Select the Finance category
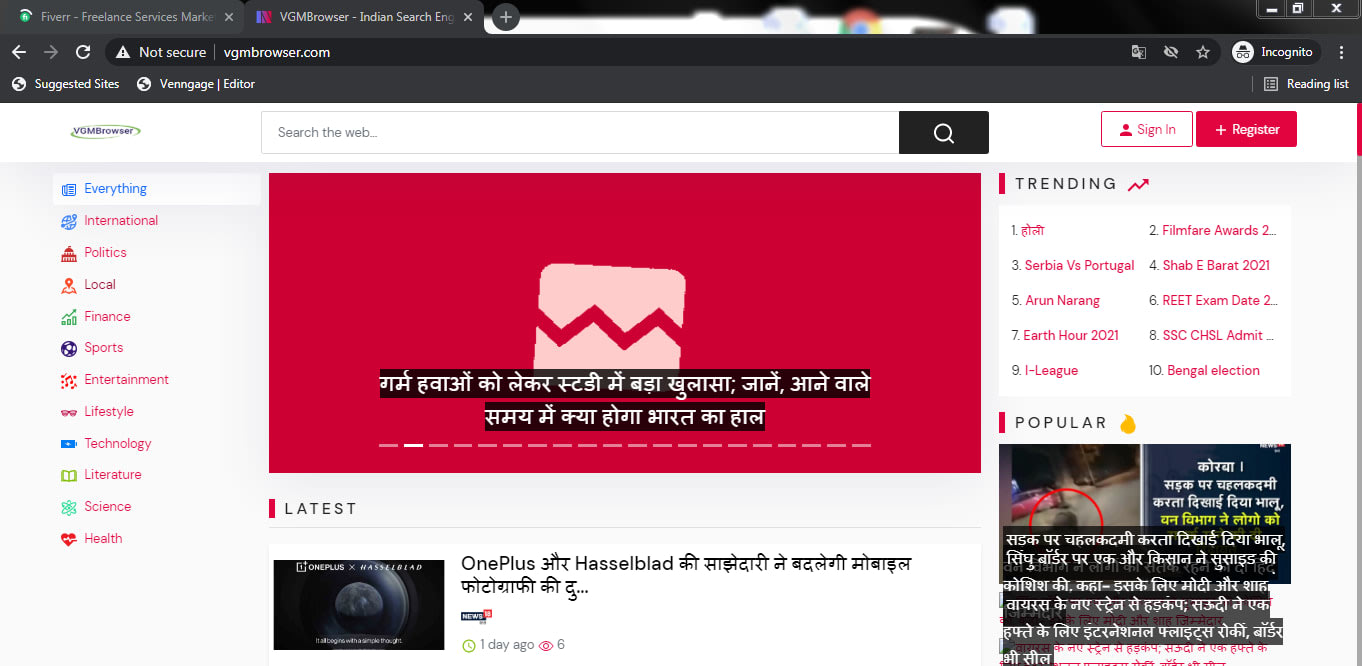The width and height of the screenshot is (1362, 666). (x=107, y=316)
